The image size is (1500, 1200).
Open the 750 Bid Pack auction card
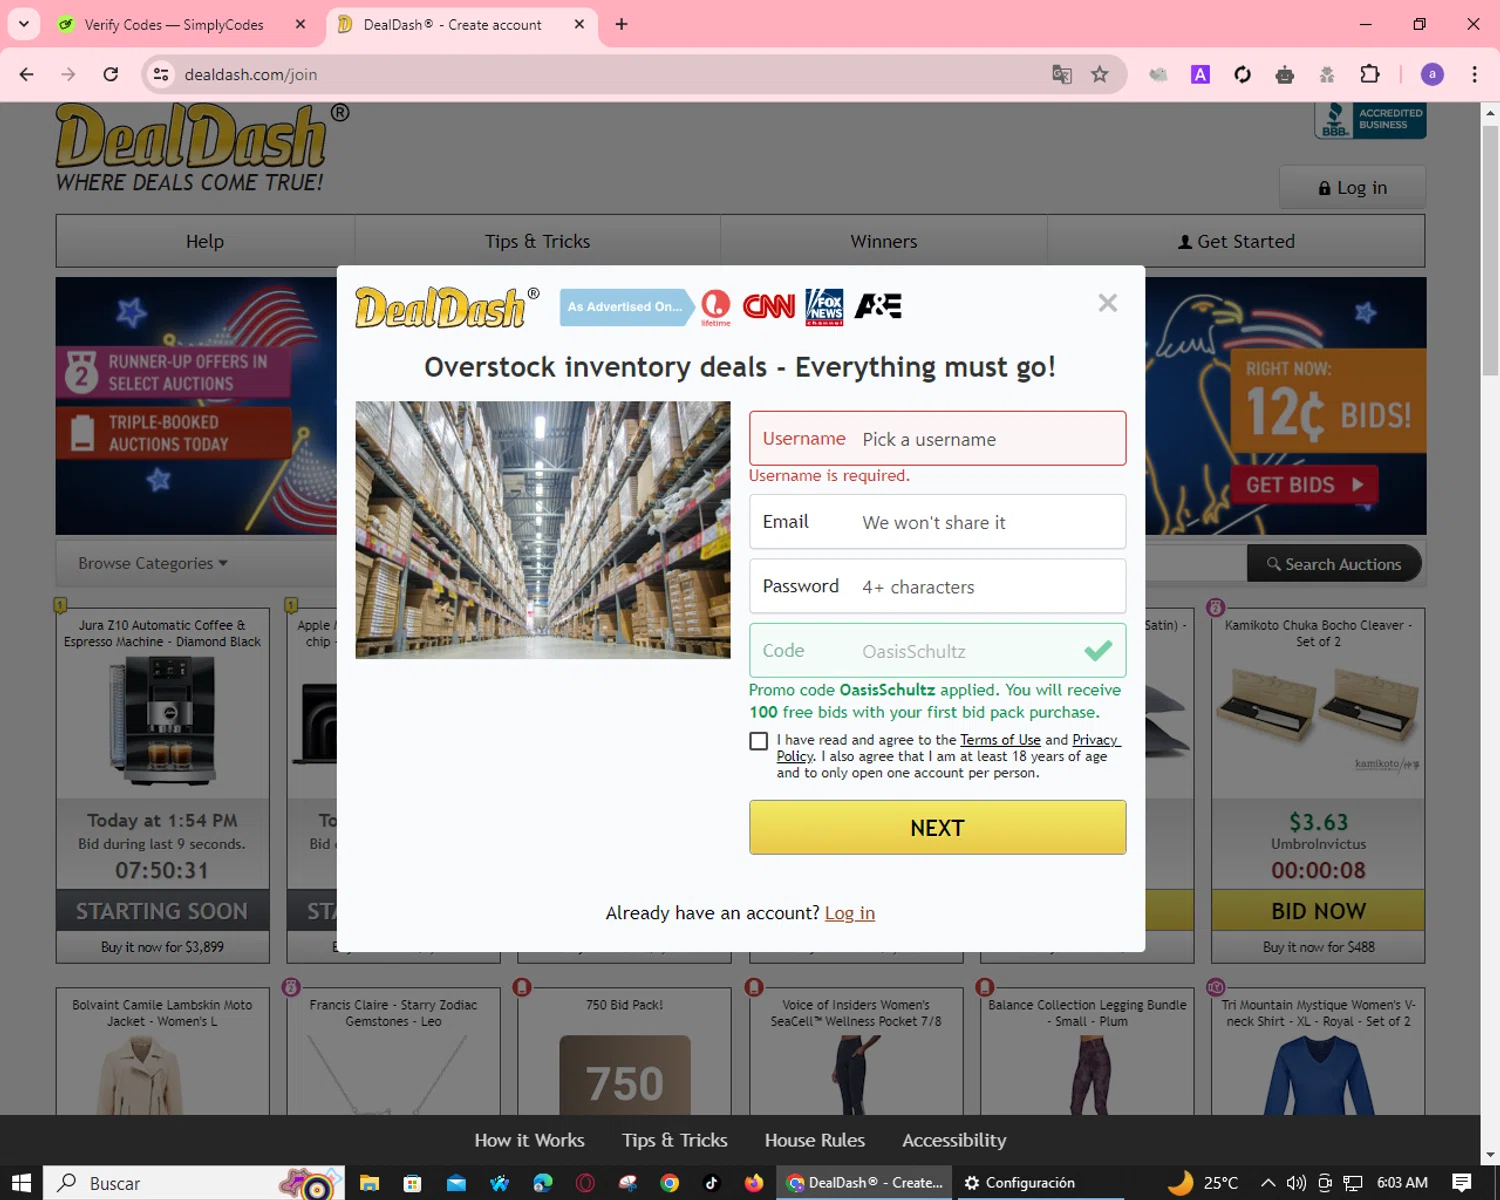pos(624,1050)
